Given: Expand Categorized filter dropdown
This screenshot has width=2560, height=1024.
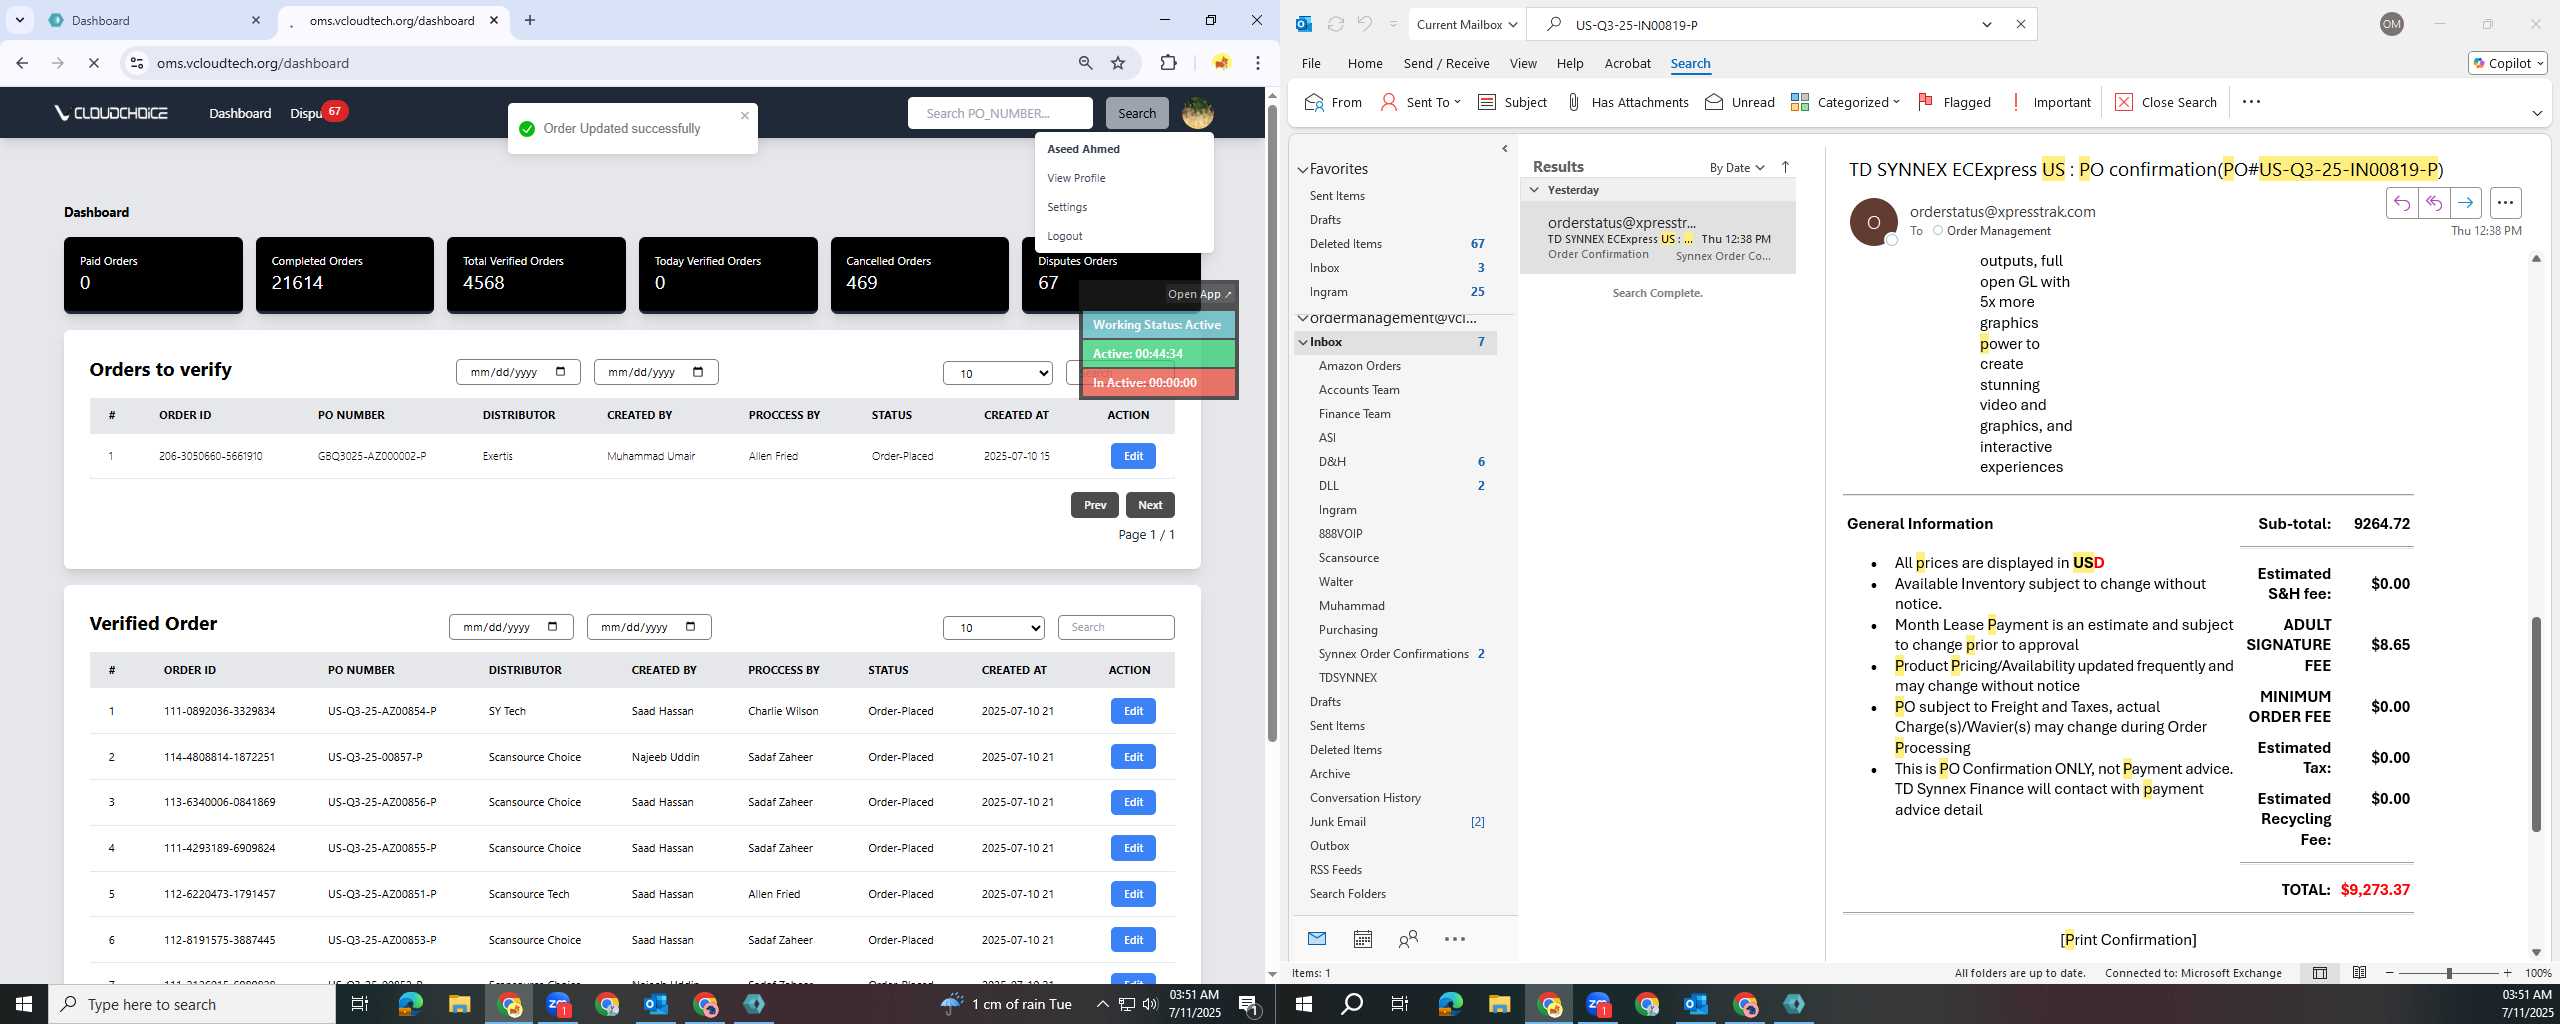Looking at the screenshot, I should (x=1845, y=102).
